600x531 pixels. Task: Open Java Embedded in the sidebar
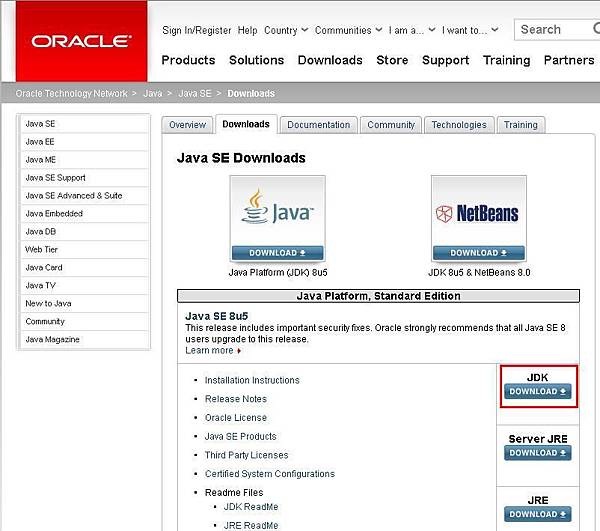point(85,214)
